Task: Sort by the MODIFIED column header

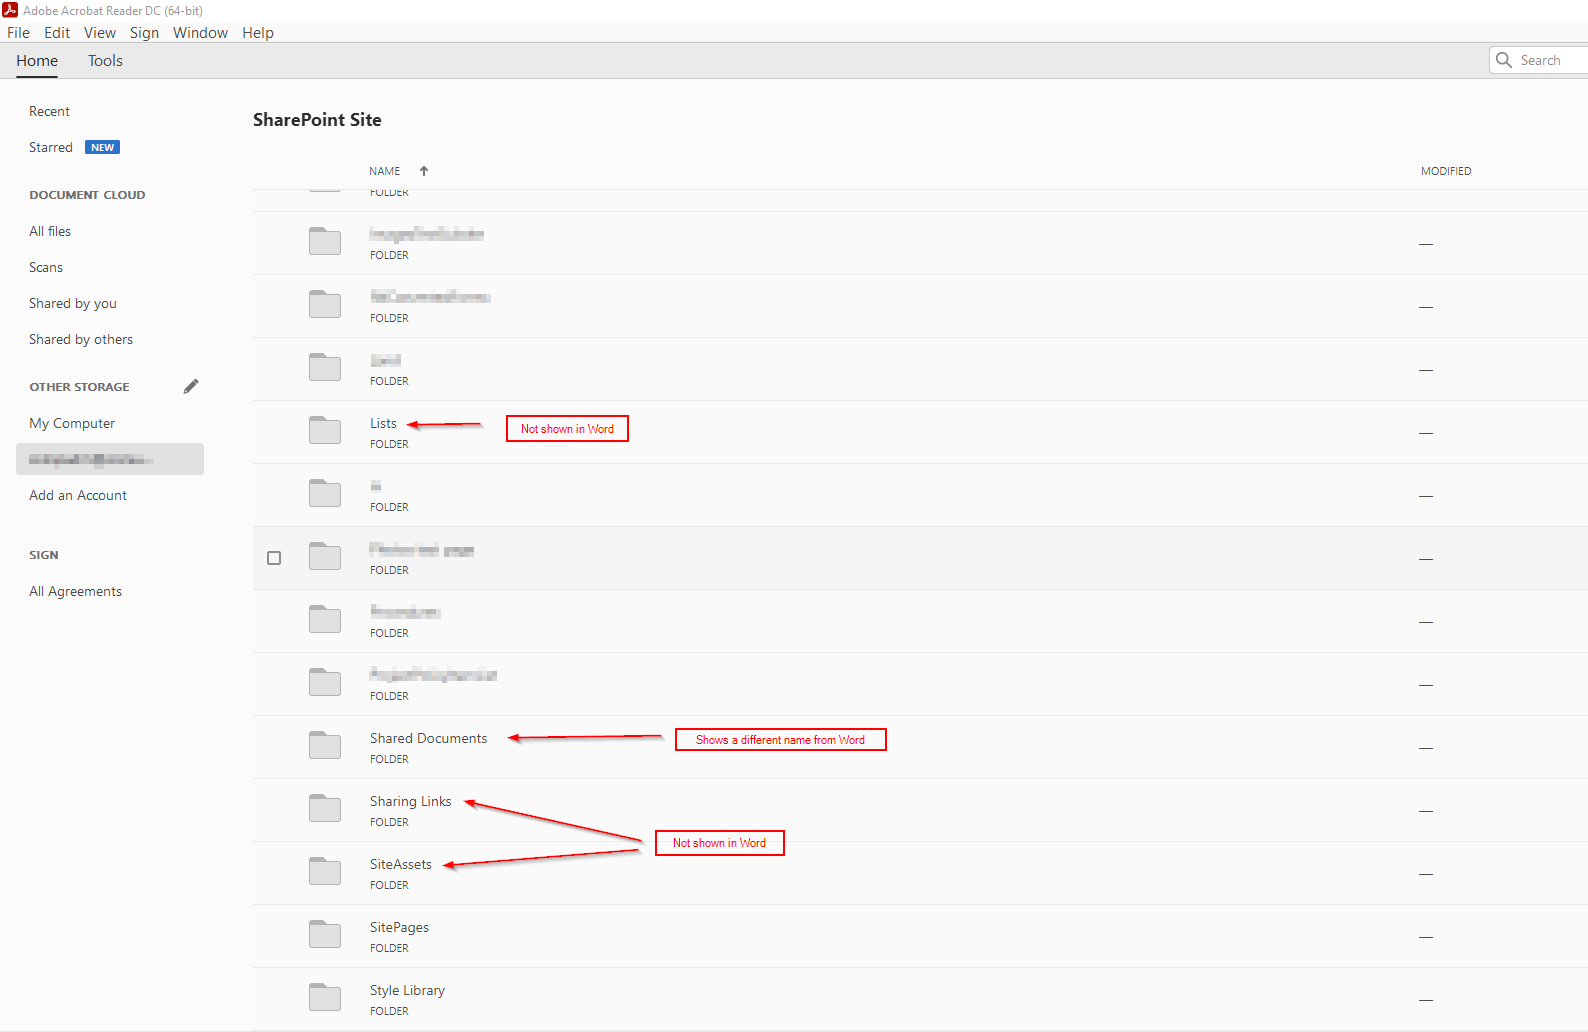Action: (x=1446, y=171)
